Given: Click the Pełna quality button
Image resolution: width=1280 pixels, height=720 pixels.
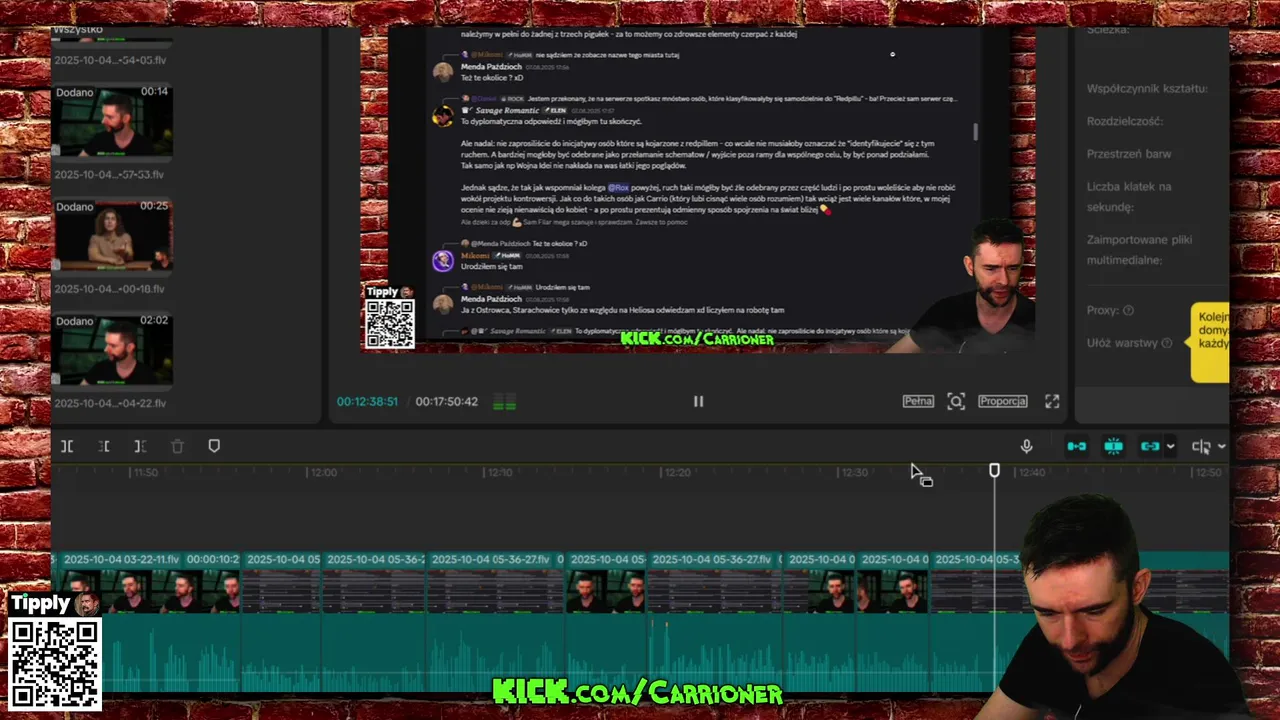Looking at the screenshot, I should (x=918, y=401).
